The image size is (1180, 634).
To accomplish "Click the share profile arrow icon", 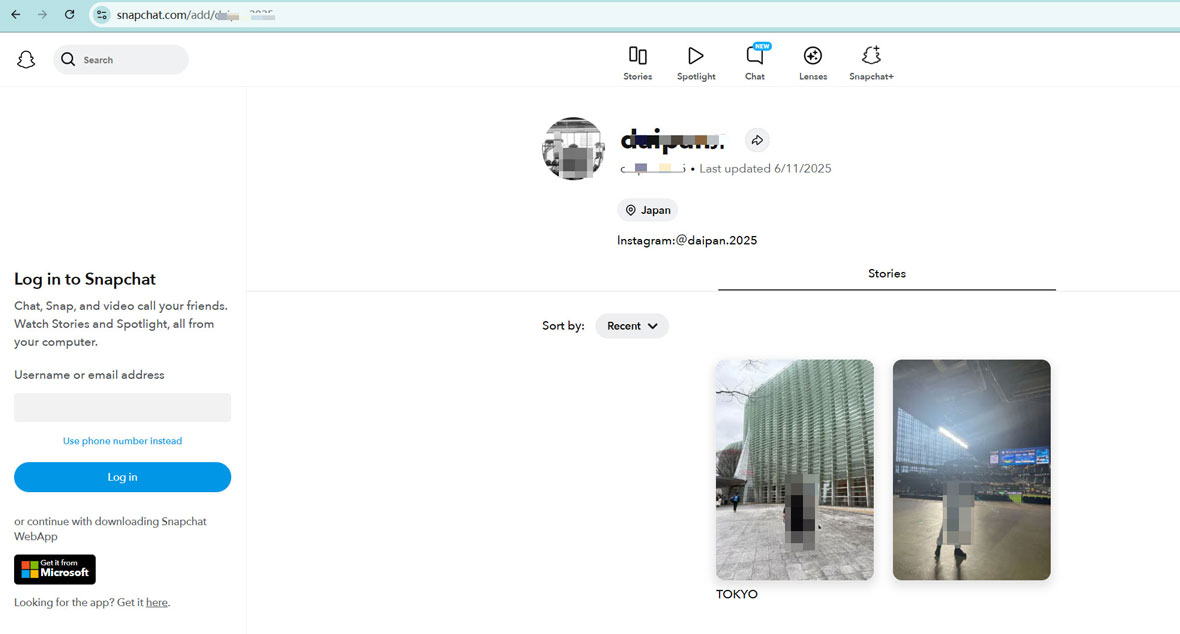I will [757, 140].
